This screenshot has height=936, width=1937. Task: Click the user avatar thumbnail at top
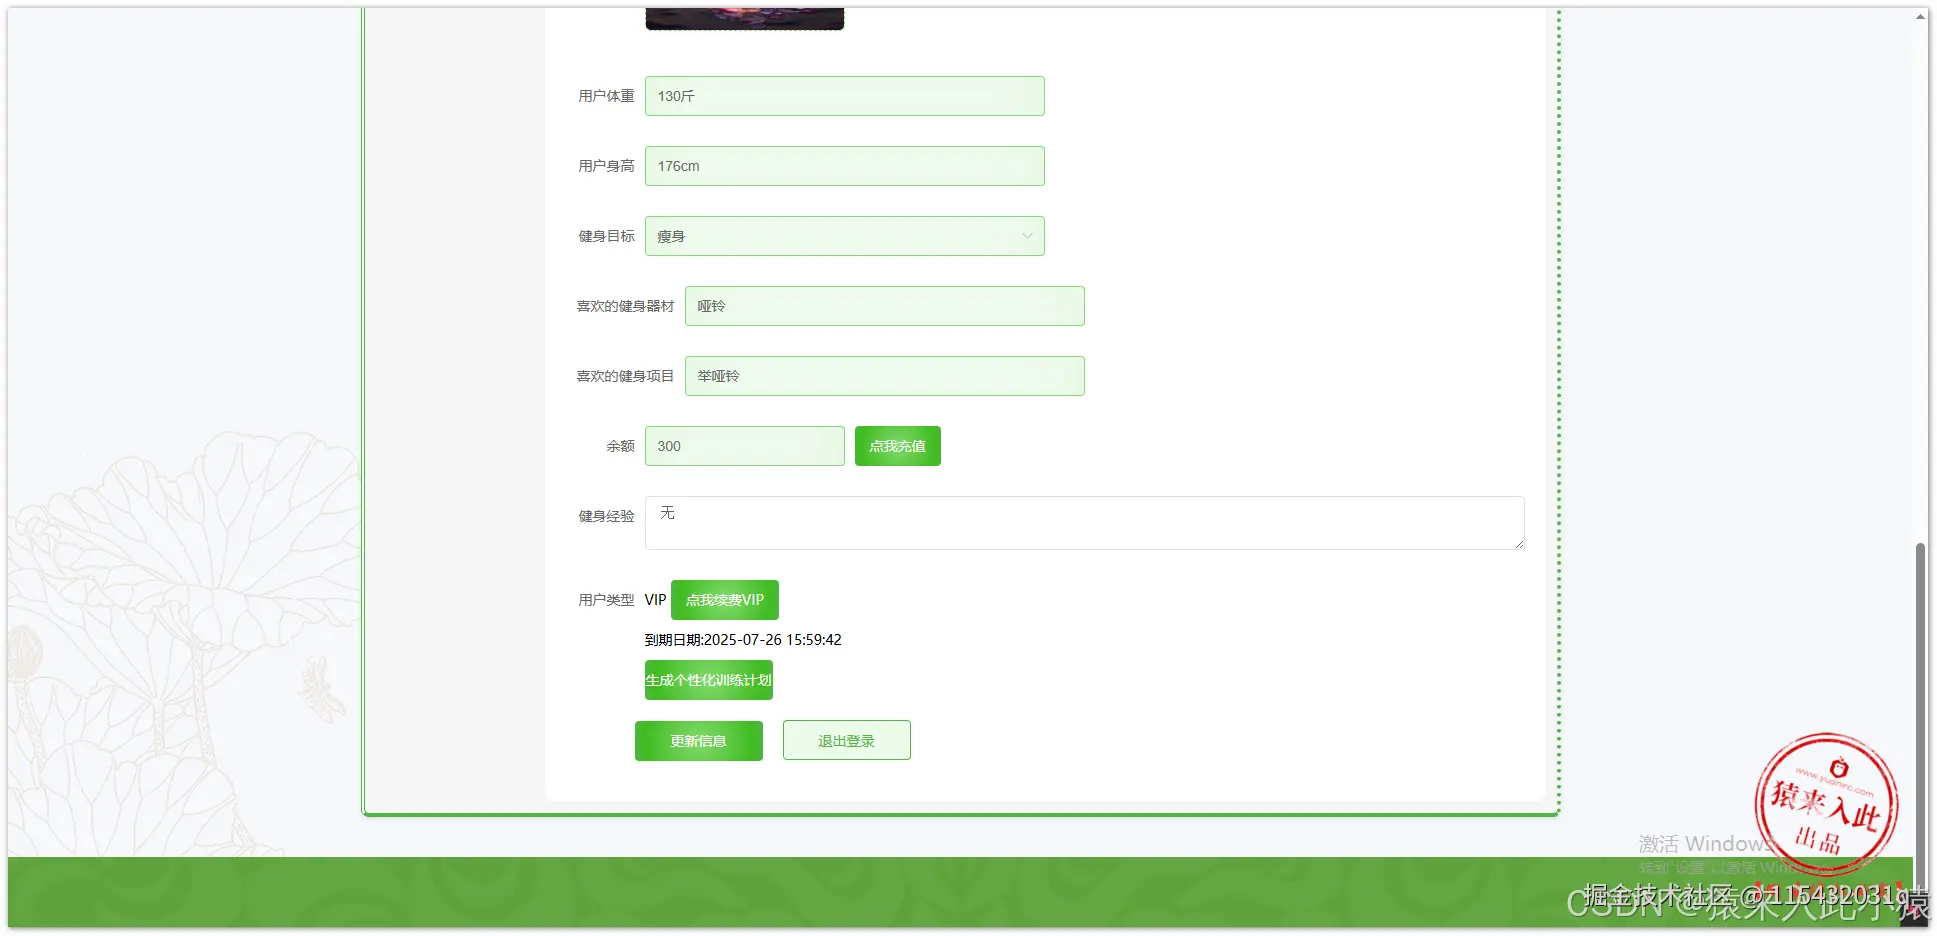(x=744, y=18)
